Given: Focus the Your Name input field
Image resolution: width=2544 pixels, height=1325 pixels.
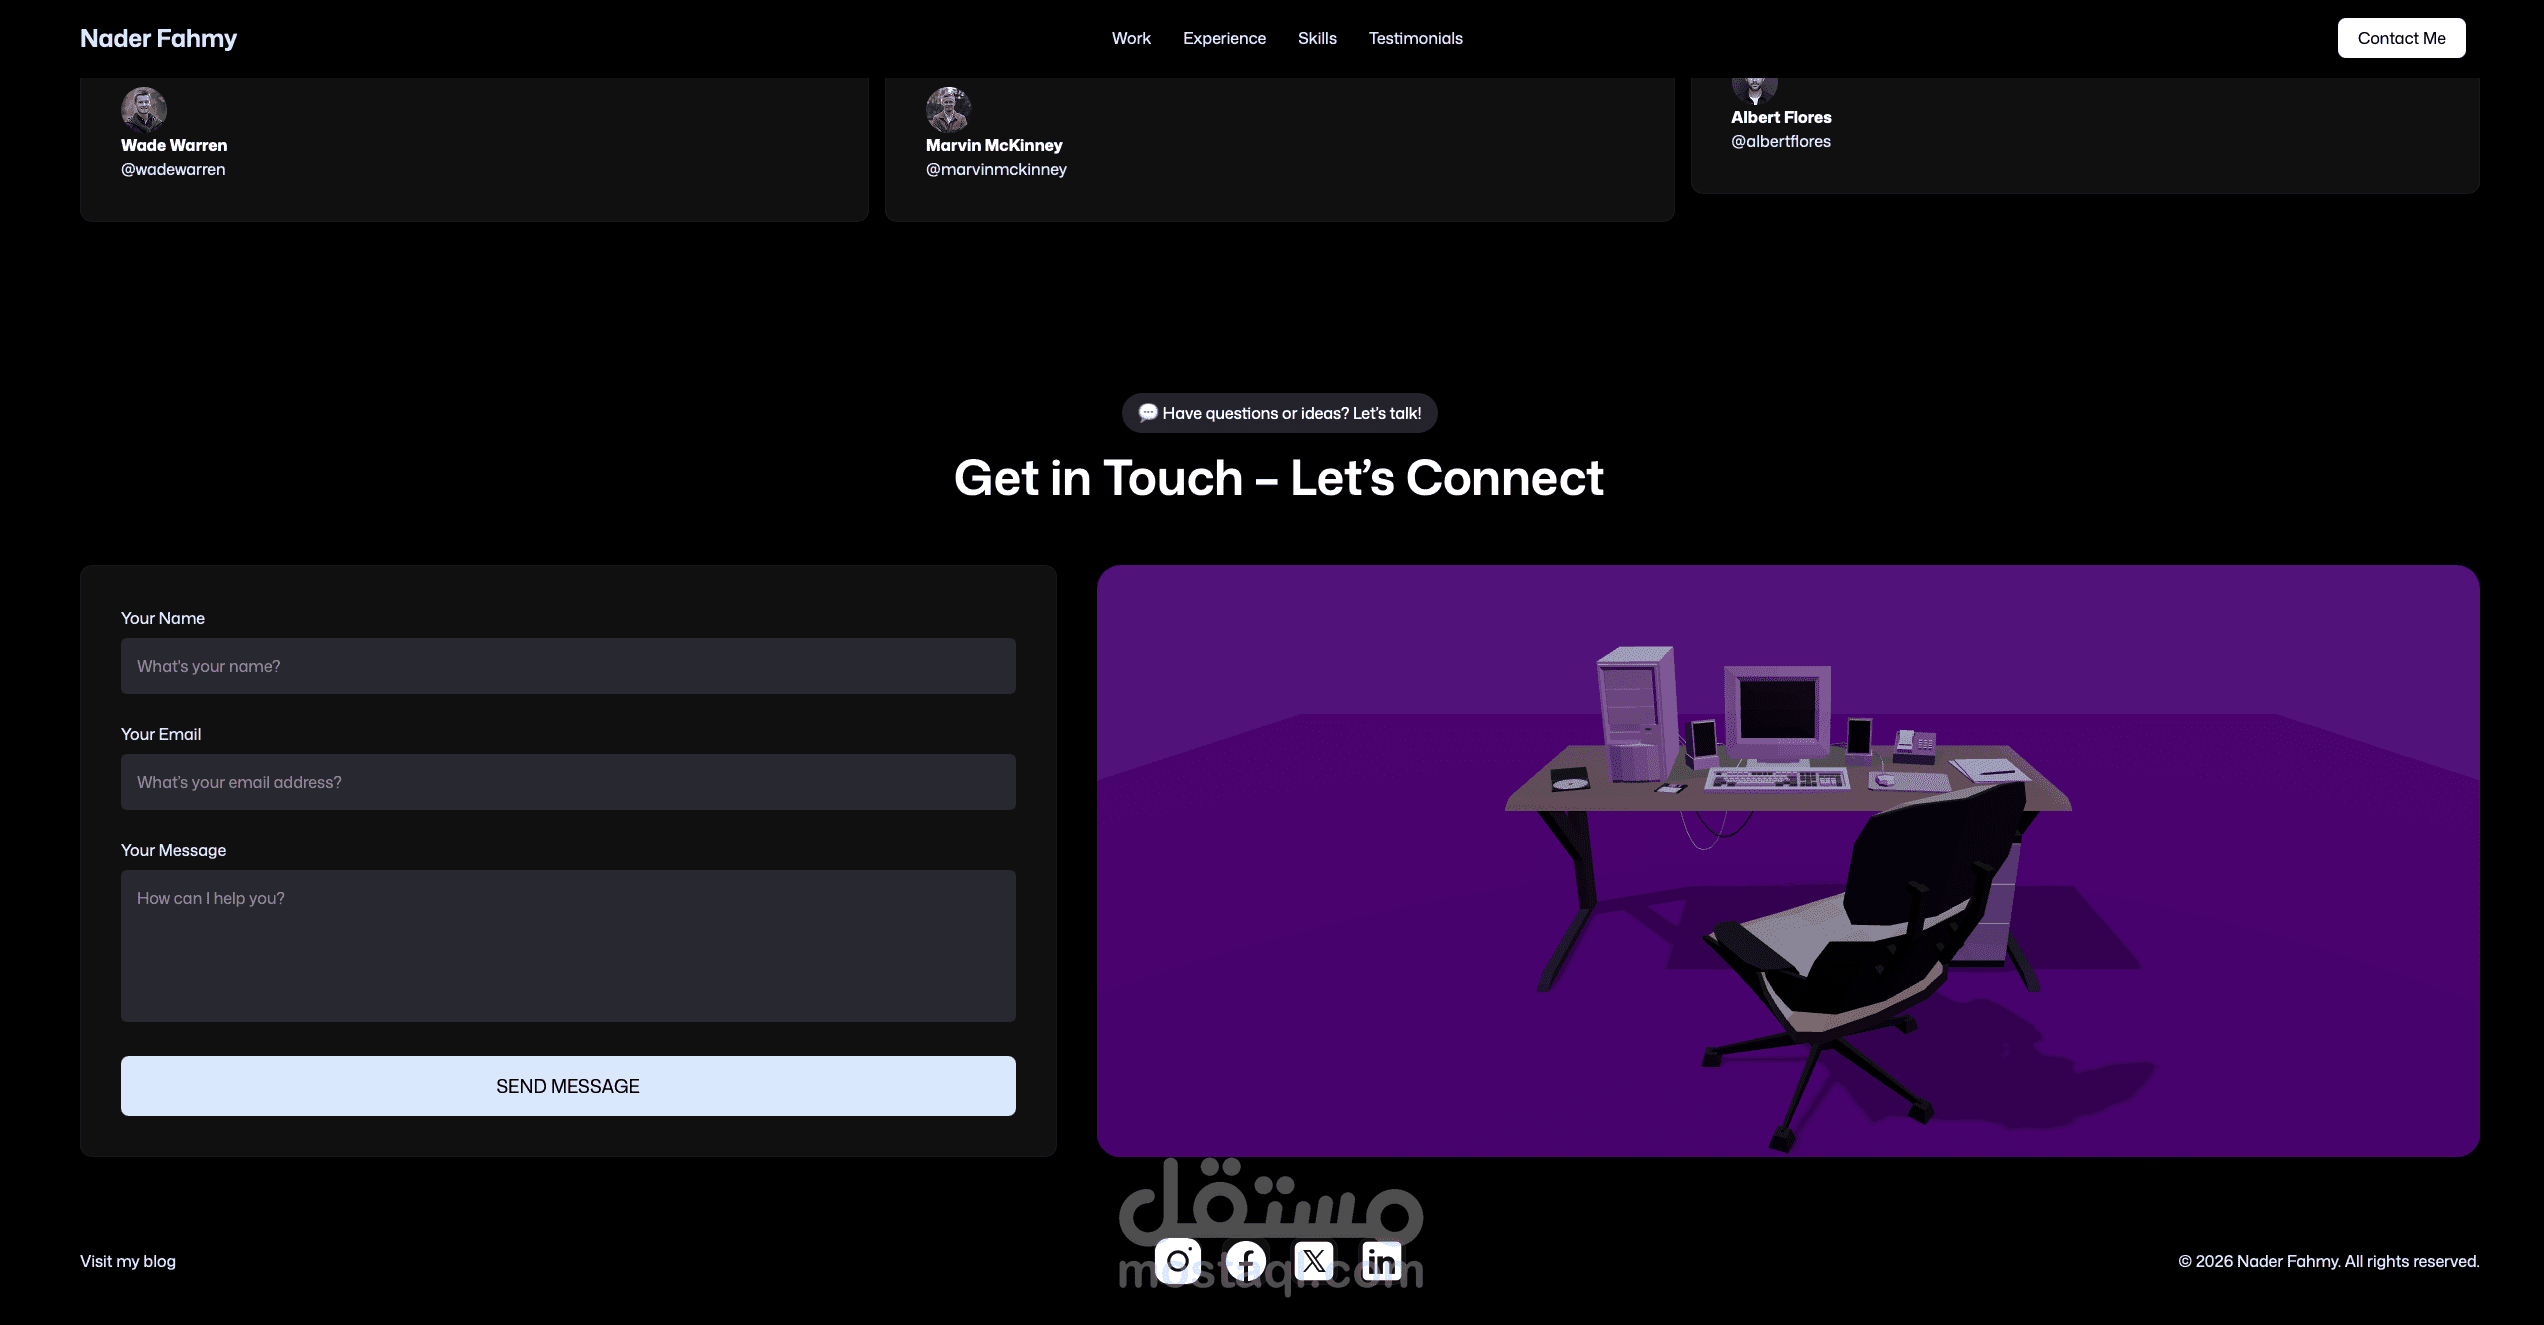Looking at the screenshot, I should pos(568,666).
